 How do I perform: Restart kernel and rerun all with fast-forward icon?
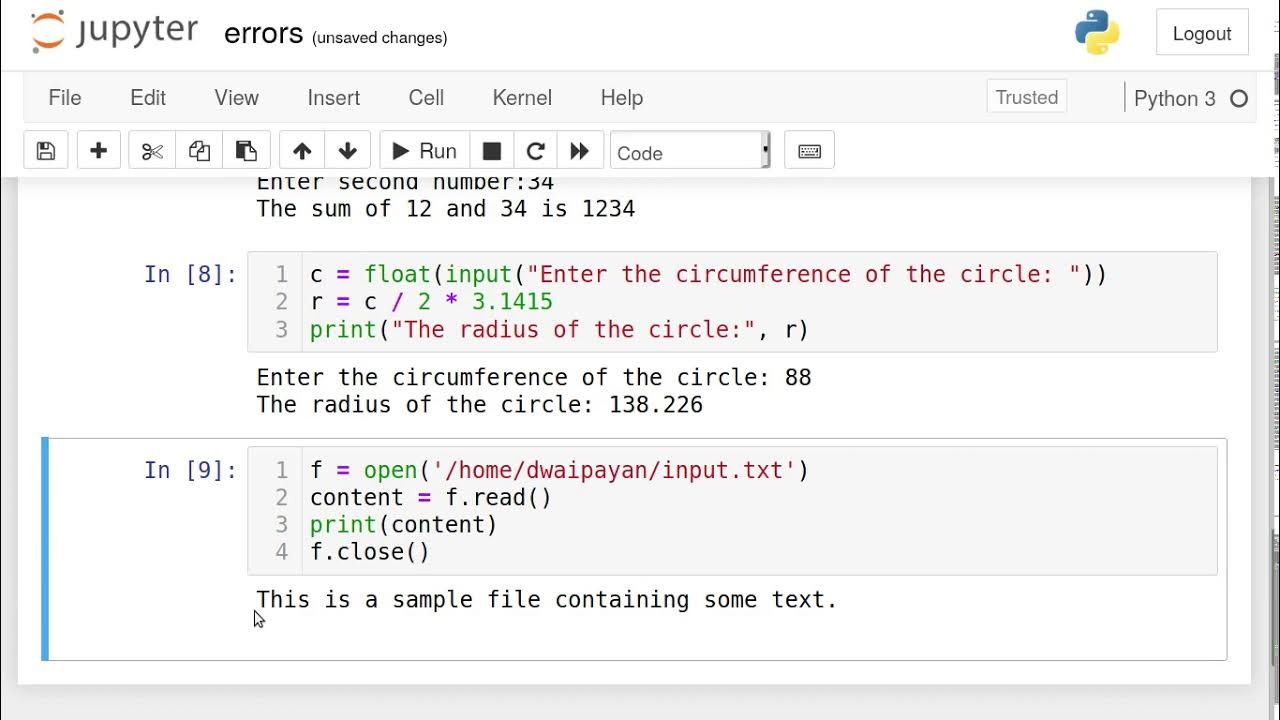click(x=580, y=151)
